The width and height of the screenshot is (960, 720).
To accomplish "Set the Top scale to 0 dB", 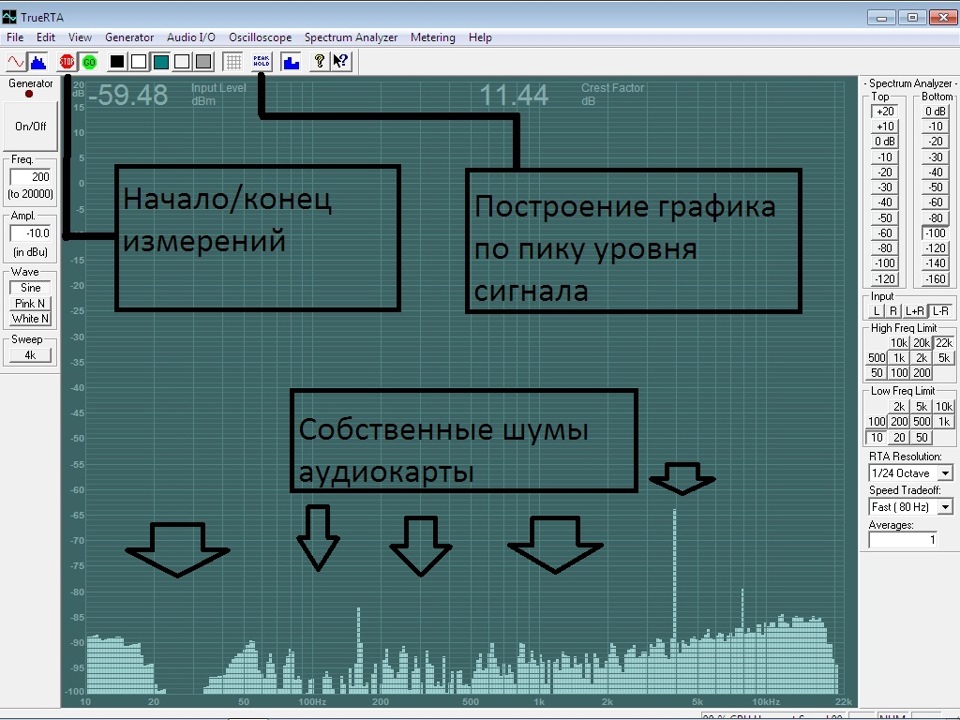I will click(x=885, y=141).
